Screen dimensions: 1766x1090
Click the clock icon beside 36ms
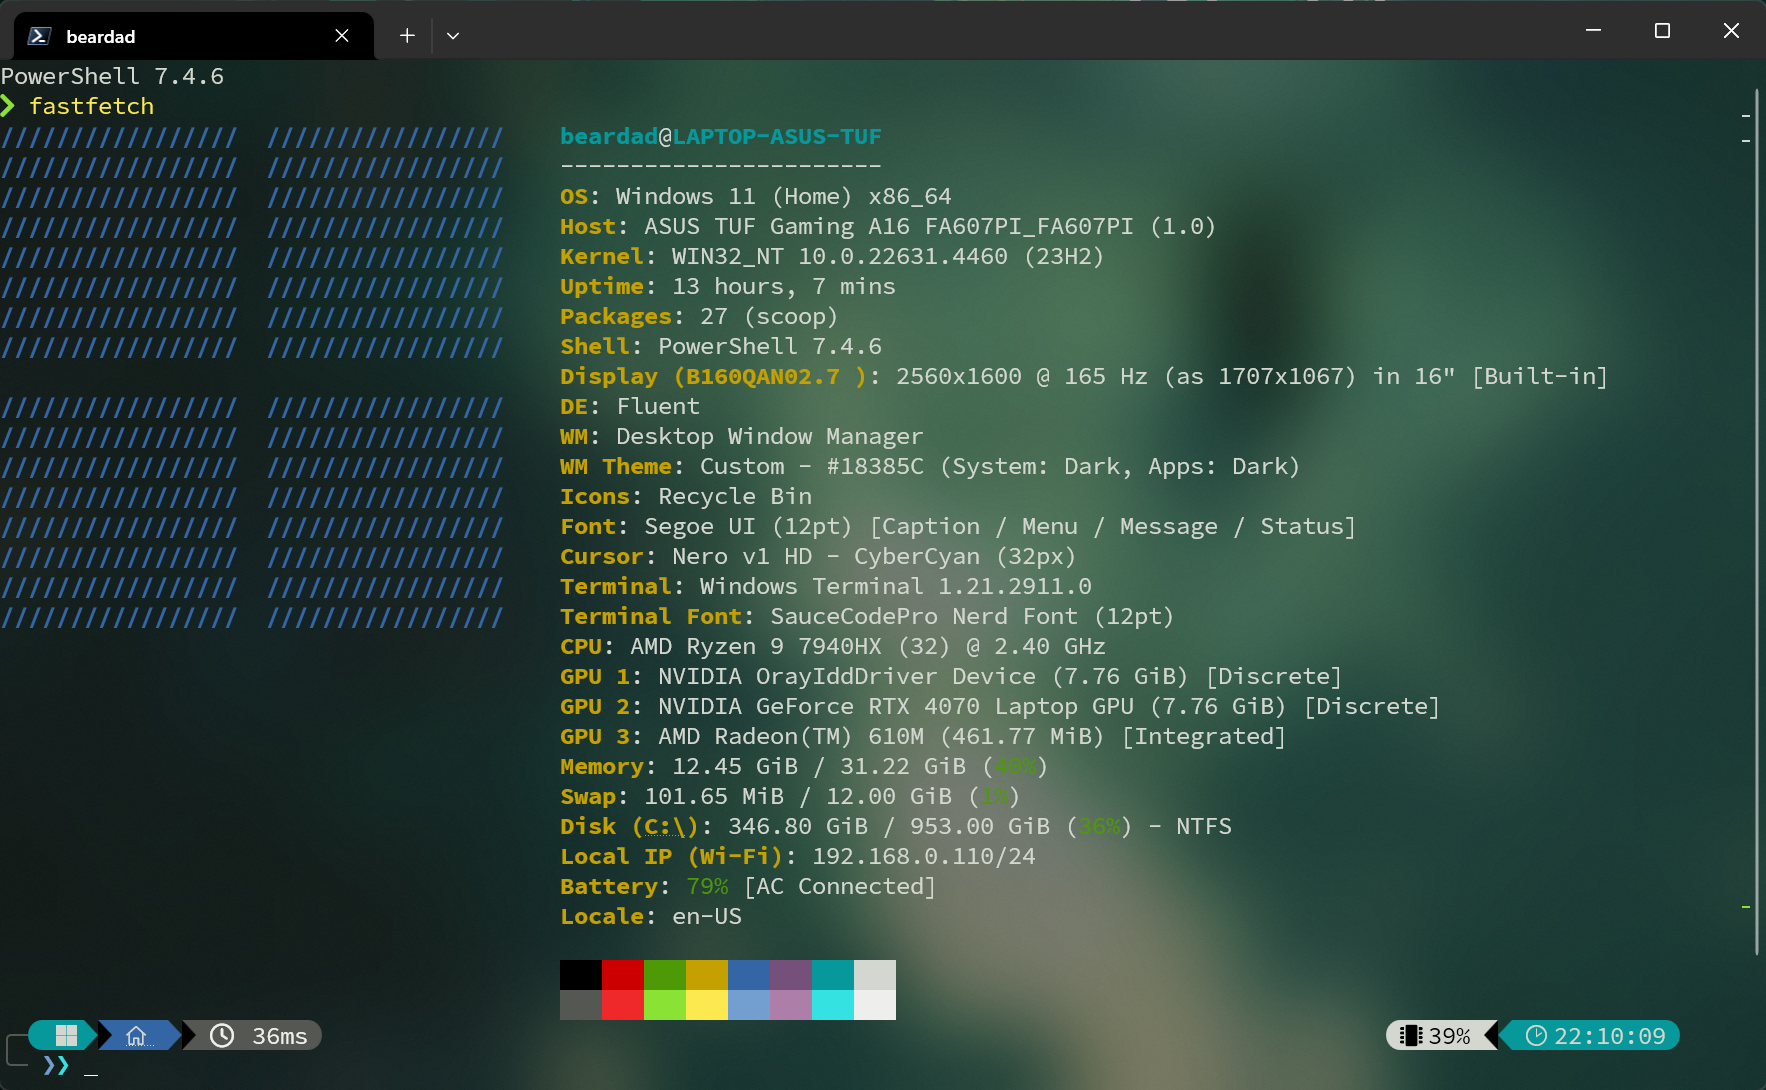click(x=222, y=1036)
